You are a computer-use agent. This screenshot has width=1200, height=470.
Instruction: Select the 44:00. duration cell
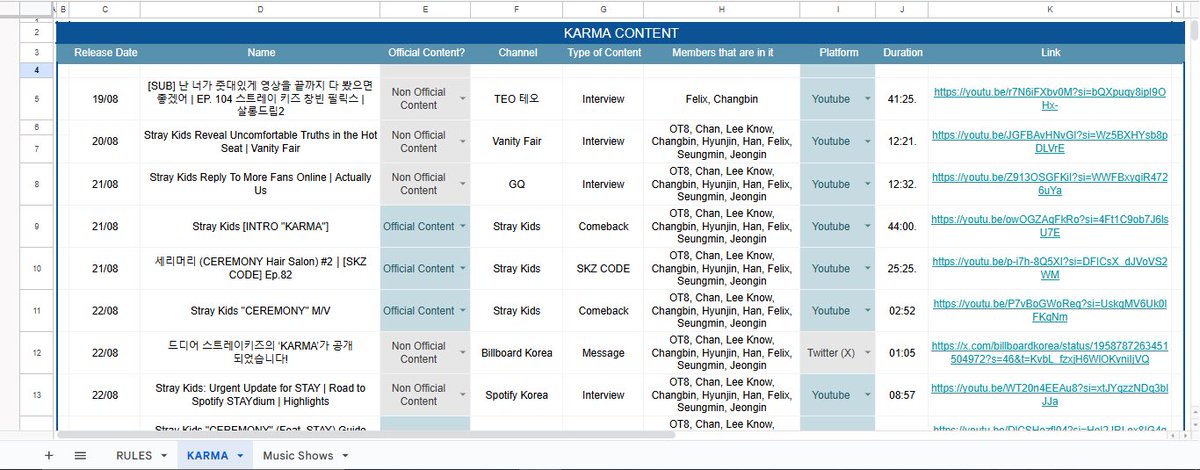click(x=903, y=226)
